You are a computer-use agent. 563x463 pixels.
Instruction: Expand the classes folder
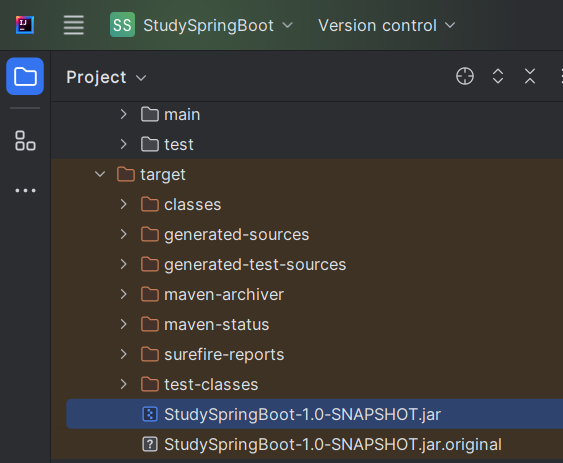pos(124,204)
